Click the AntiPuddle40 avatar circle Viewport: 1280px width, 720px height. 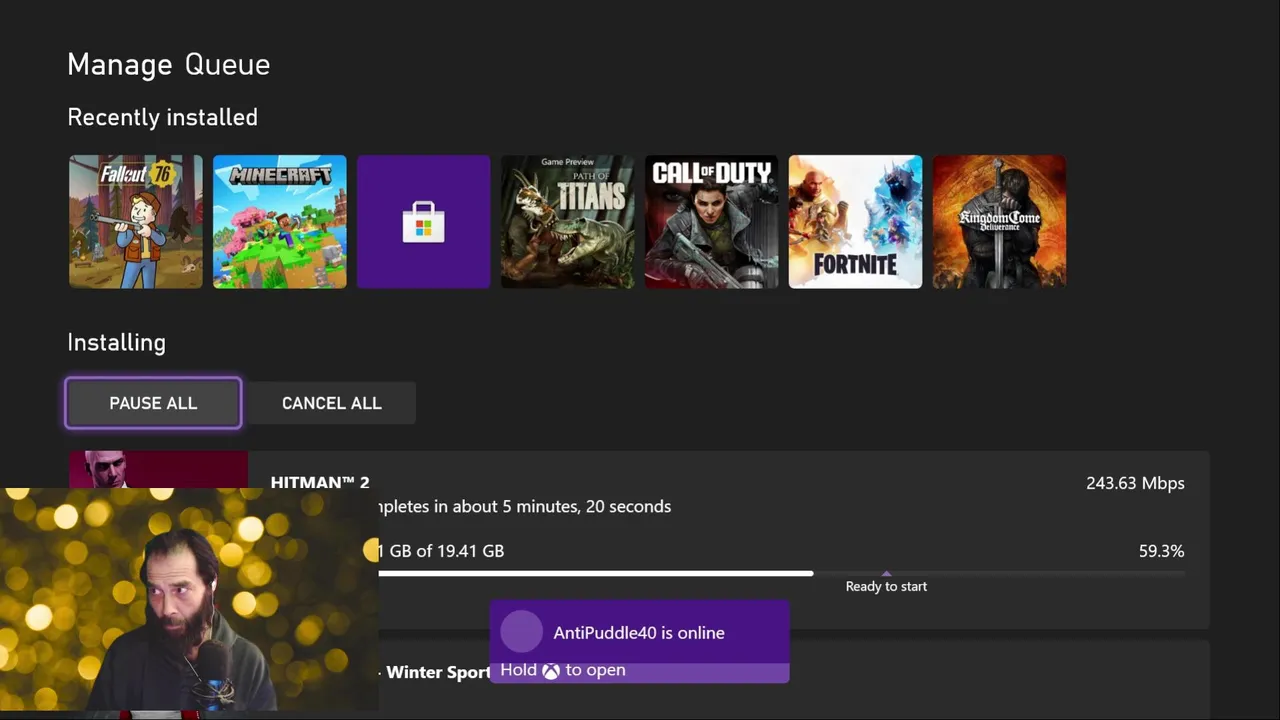(521, 632)
